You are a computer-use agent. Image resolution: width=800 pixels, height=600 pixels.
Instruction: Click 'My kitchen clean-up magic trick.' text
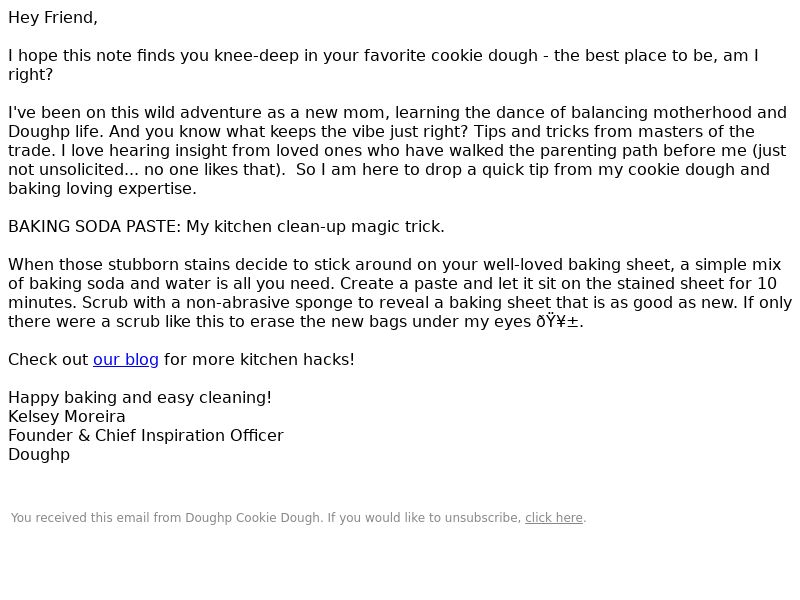(315, 227)
